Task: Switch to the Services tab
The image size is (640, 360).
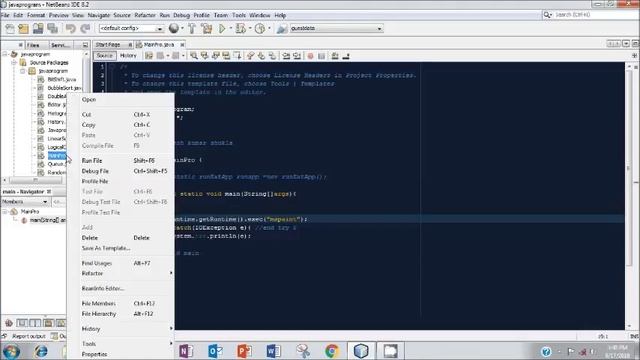Action: pyautogui.click(x=60, y=45)
